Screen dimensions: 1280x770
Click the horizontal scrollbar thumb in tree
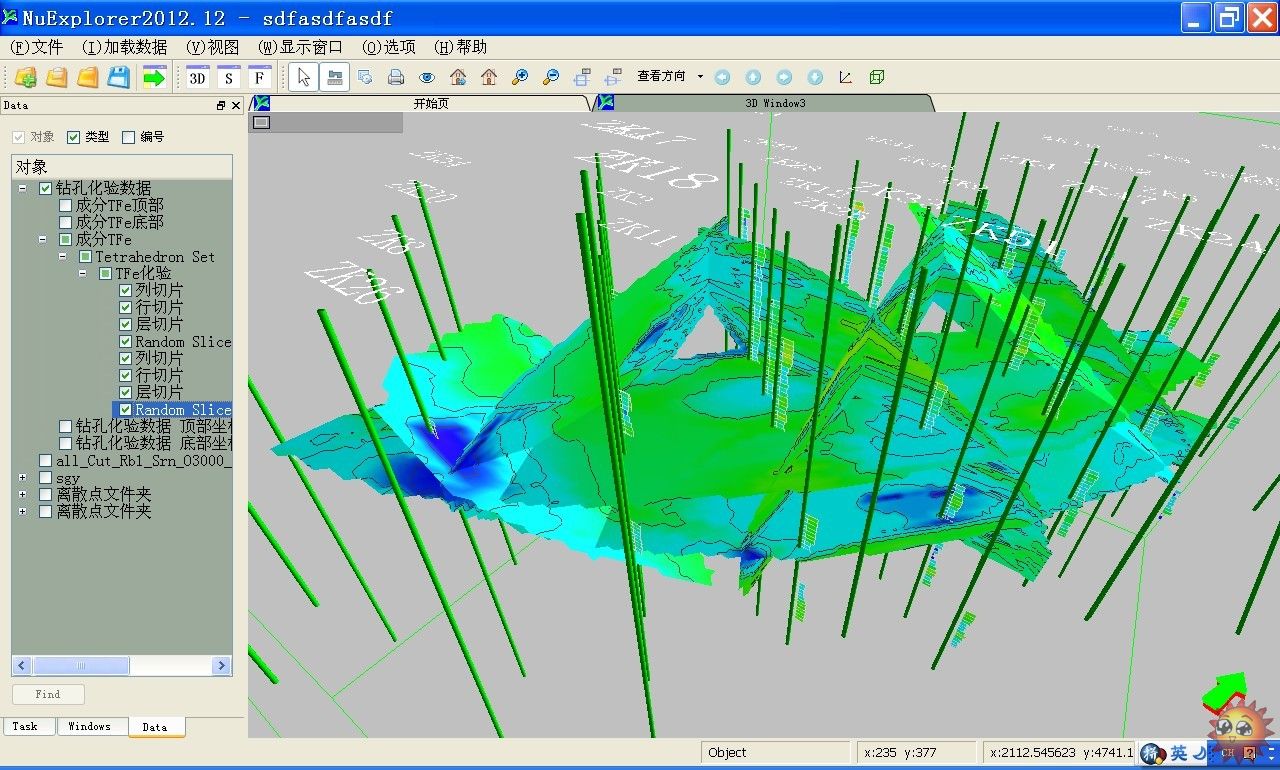pos(81,666)
